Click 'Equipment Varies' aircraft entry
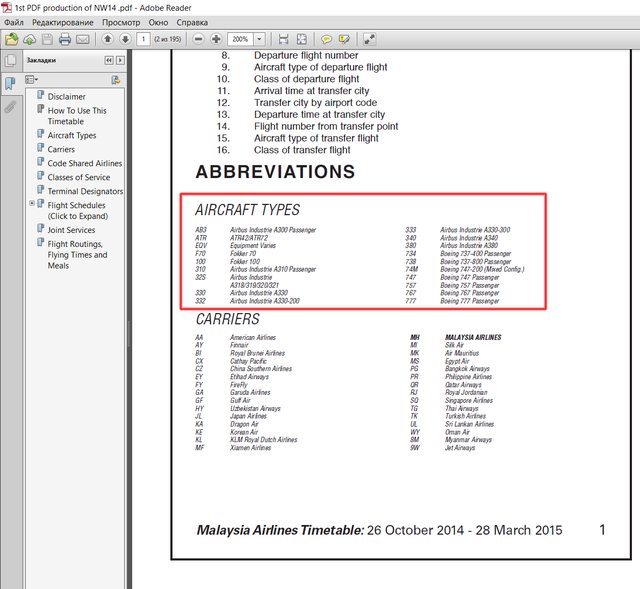 (x=253, y=245)
